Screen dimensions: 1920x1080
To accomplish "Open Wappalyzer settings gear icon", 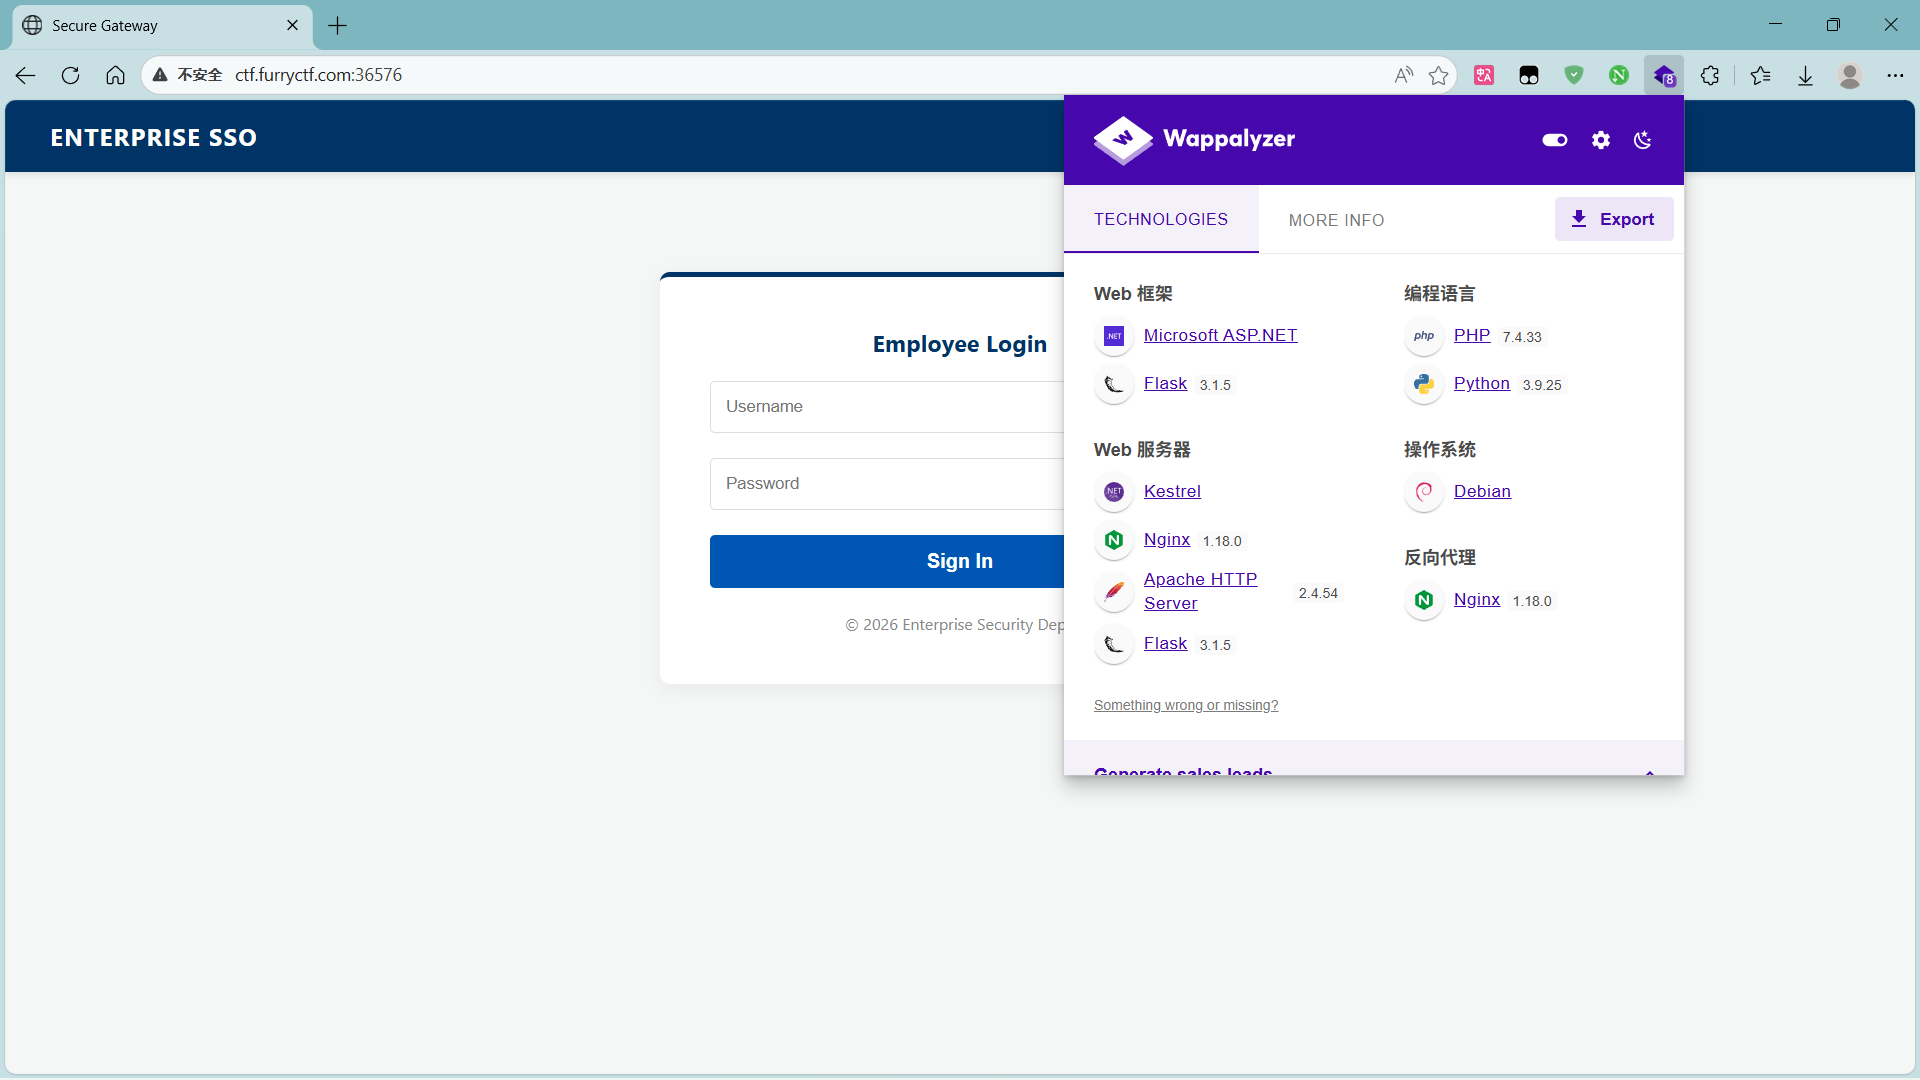I will (x=1601, y=140).
